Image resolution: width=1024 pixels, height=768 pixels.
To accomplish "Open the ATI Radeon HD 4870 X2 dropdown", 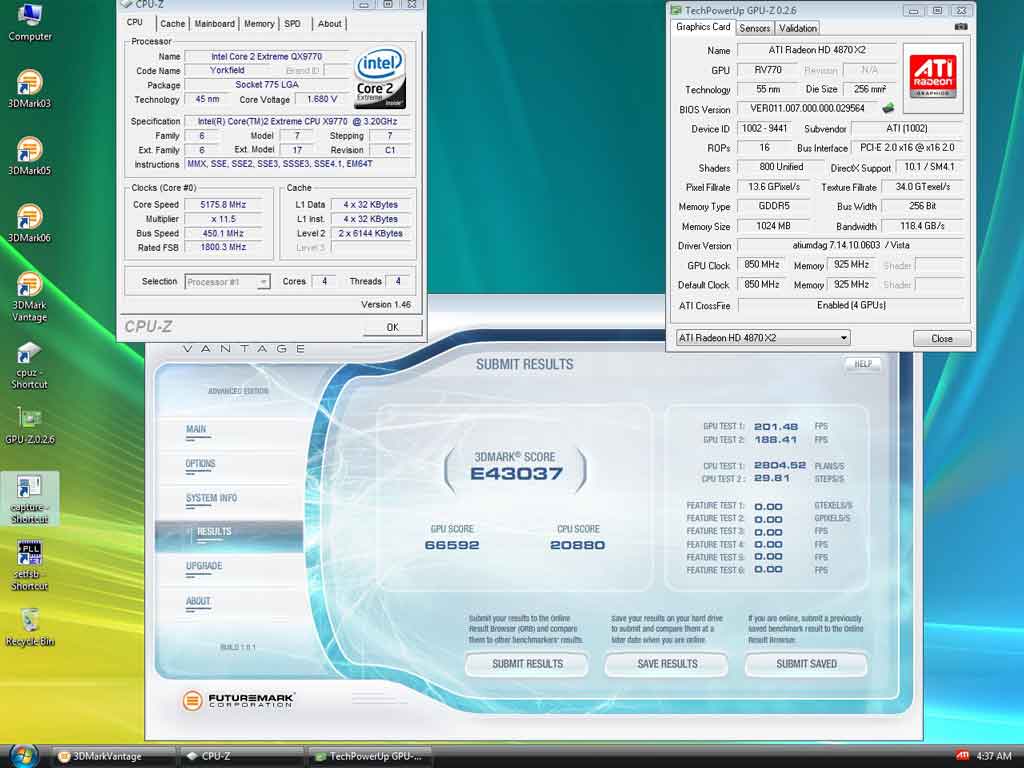I will pyautogui.click(x=763, y=338).
